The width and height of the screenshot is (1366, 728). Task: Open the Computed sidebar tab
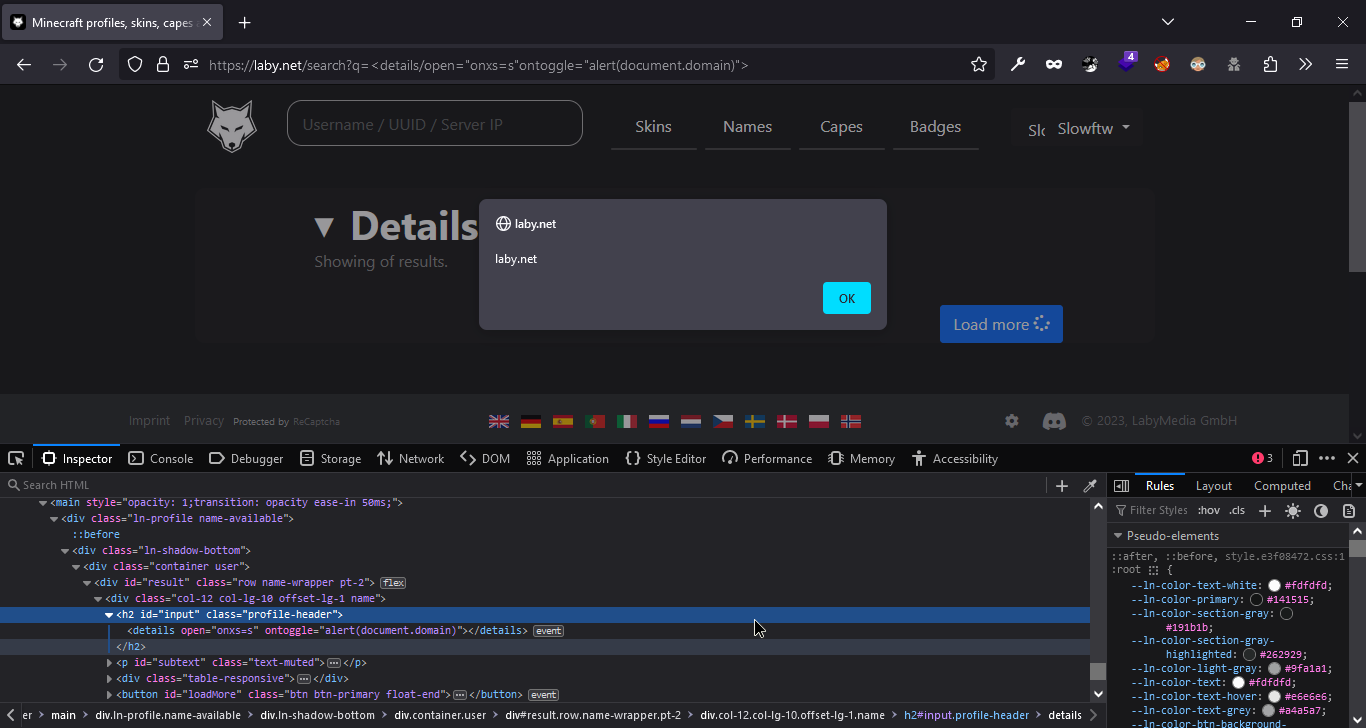click(1282, 485)
